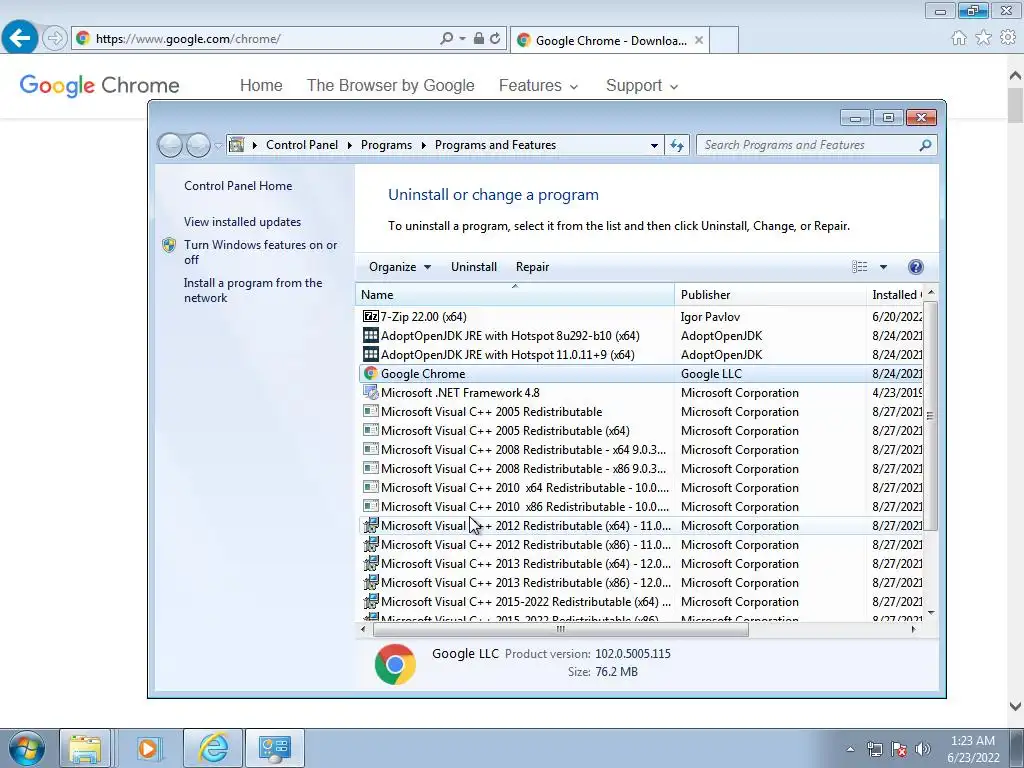Open the address bar history dropdown arrow
The height and width of the screenshot is (768, 1024).
point(654,145)
